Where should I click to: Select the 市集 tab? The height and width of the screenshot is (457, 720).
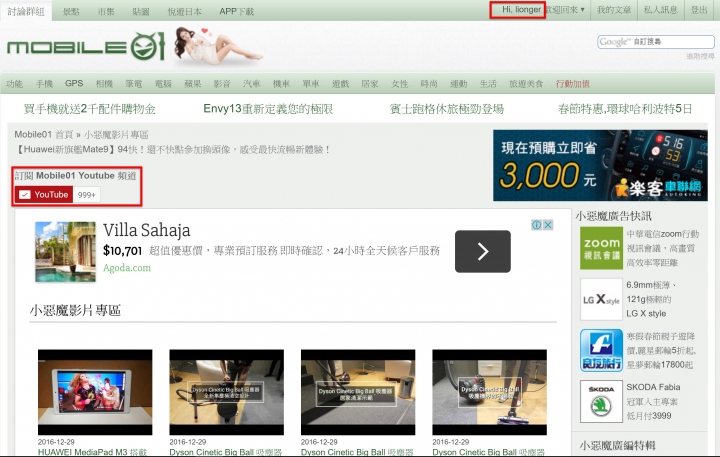[106, 11]
